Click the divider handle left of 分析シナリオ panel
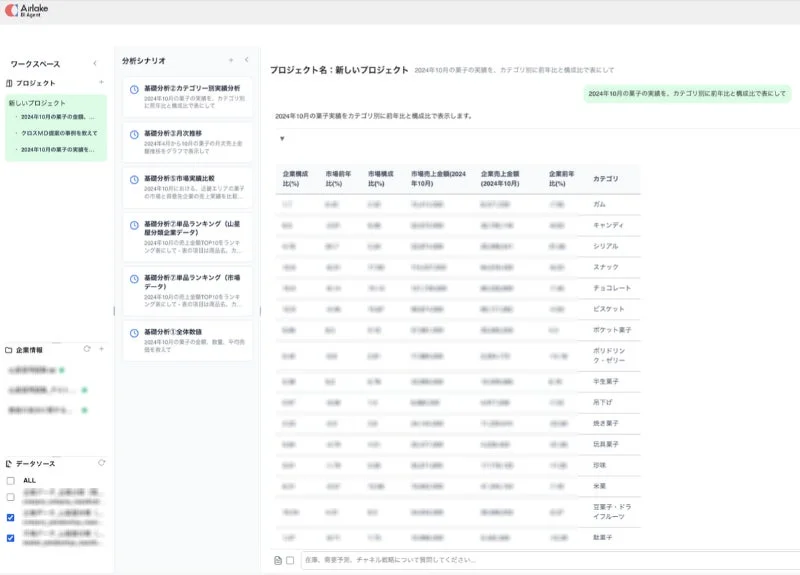Screen dimensions: 800x575 114,311
